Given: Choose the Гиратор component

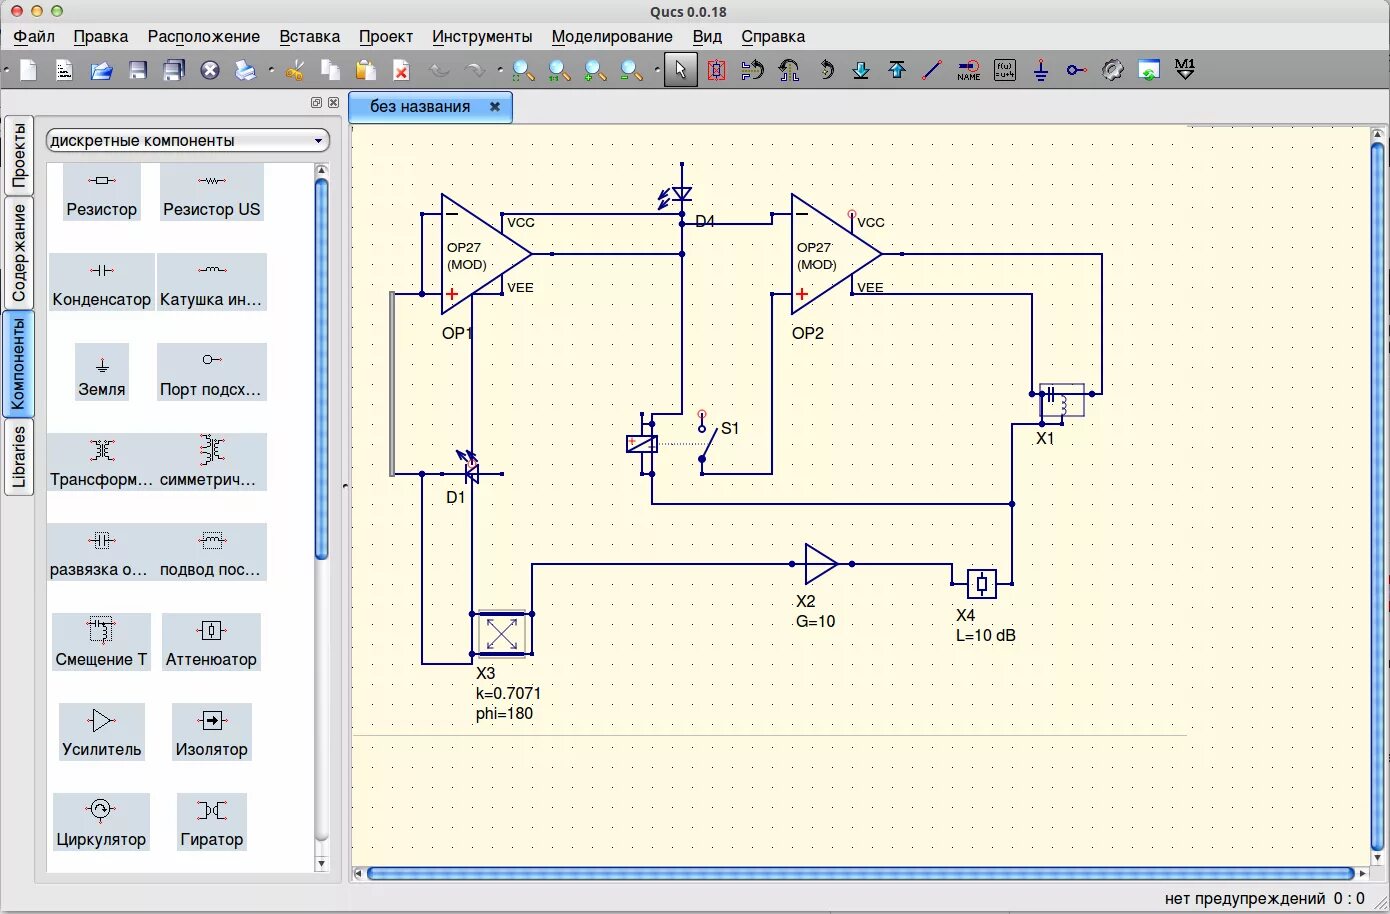Looking at the screenshot, I should point(211,823).
